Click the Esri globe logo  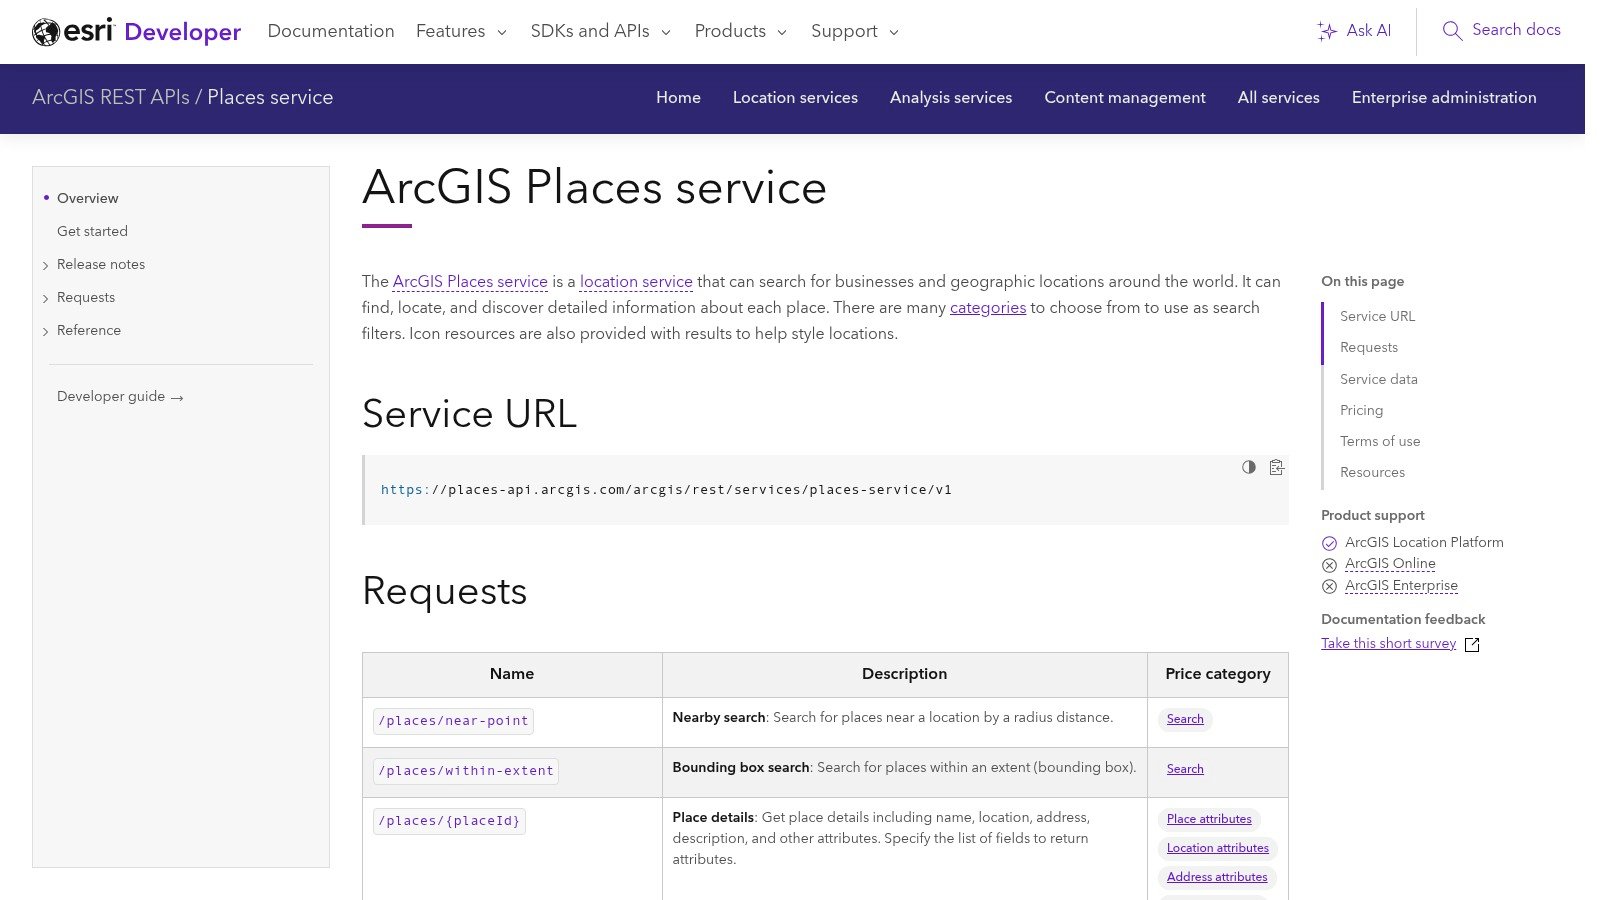[x=46, y=32]
